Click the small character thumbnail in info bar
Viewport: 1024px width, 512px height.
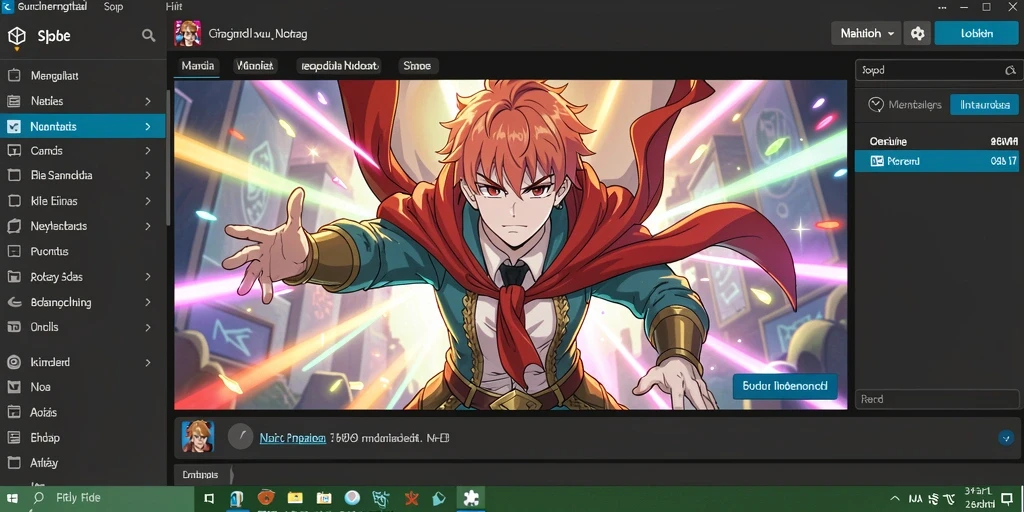click(x=197, y=436)
